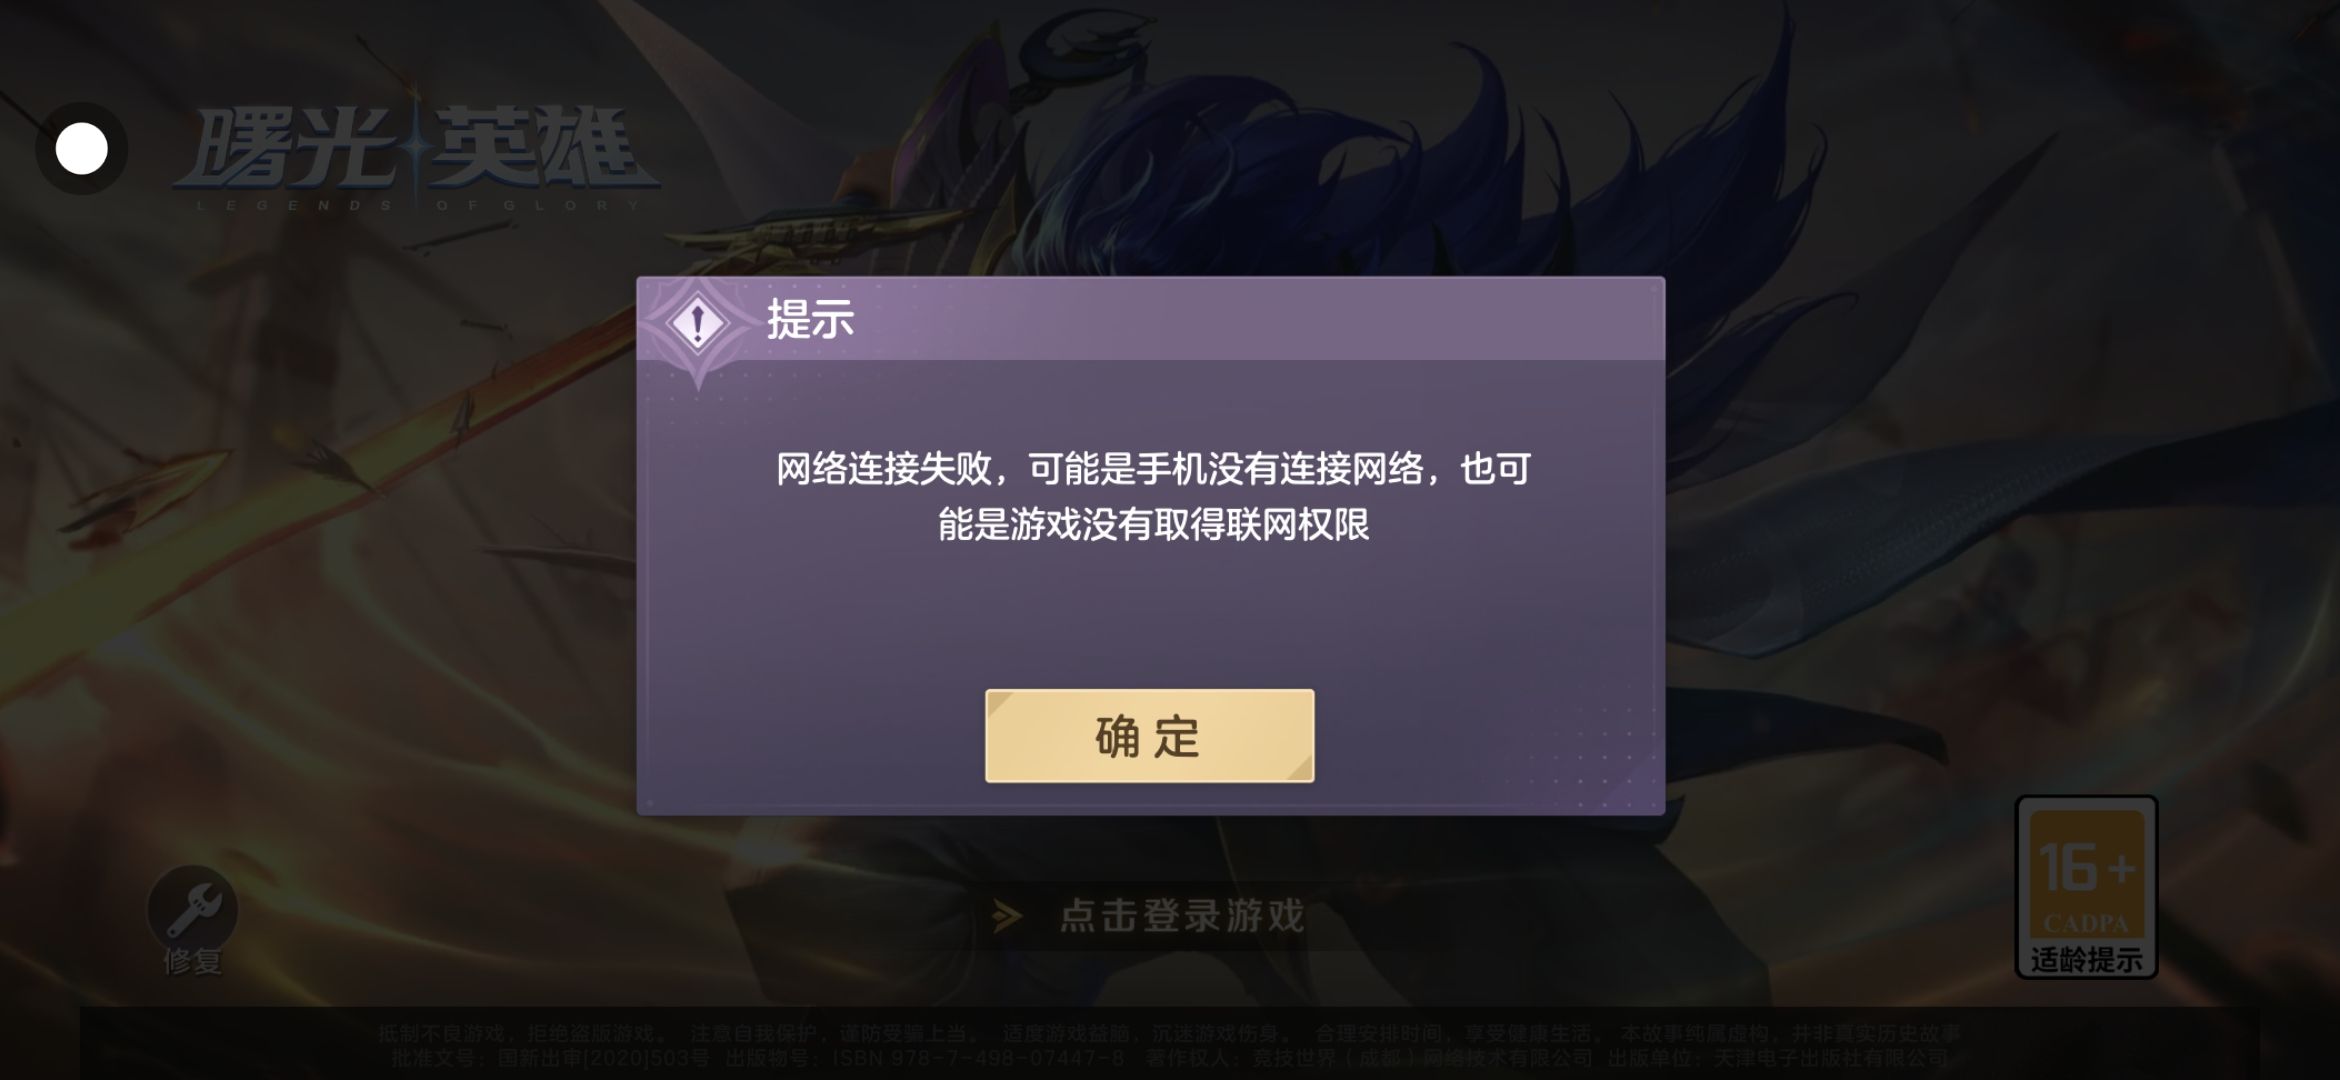Click the arrow icon beside 点击登录游戏
Viewport: 2340px width, 1080px height.
click(x=1007, y=916)
